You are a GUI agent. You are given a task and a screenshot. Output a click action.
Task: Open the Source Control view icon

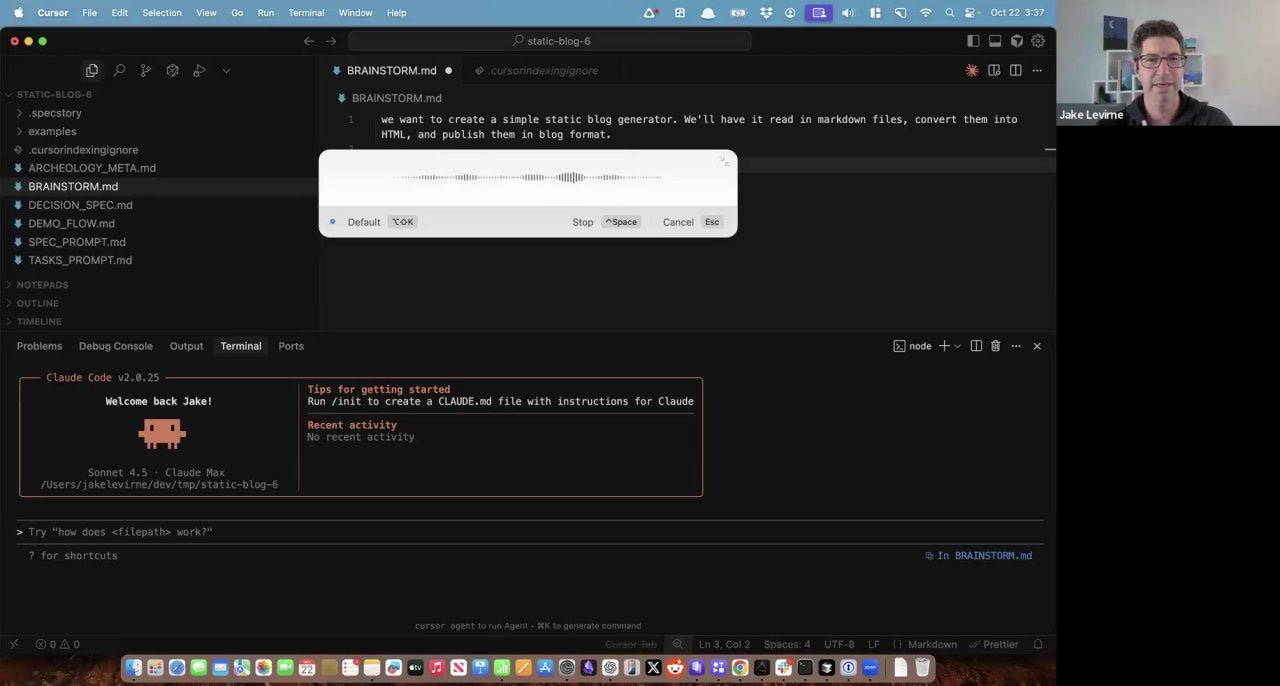(x=146, y=70)
